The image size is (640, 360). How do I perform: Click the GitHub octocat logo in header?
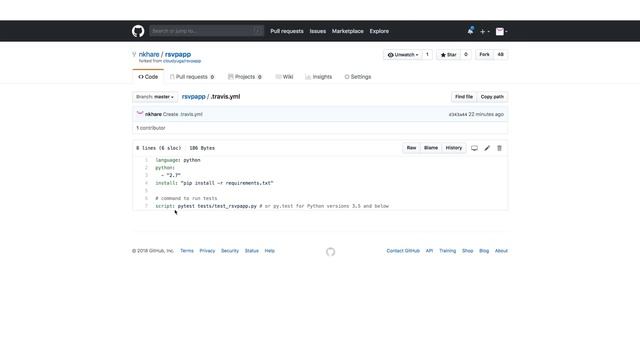138,31
